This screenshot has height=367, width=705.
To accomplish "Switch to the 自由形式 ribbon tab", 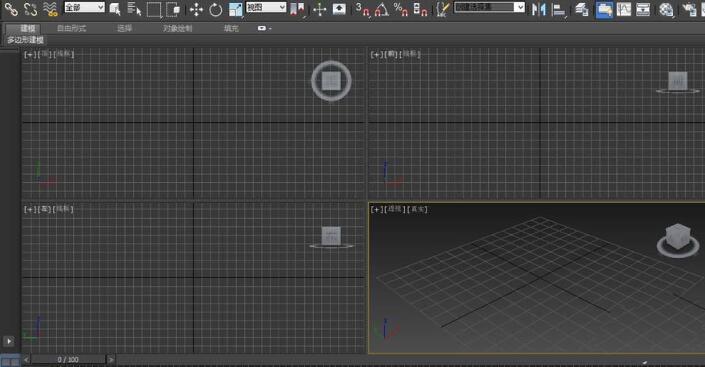I will pos(71,28).
